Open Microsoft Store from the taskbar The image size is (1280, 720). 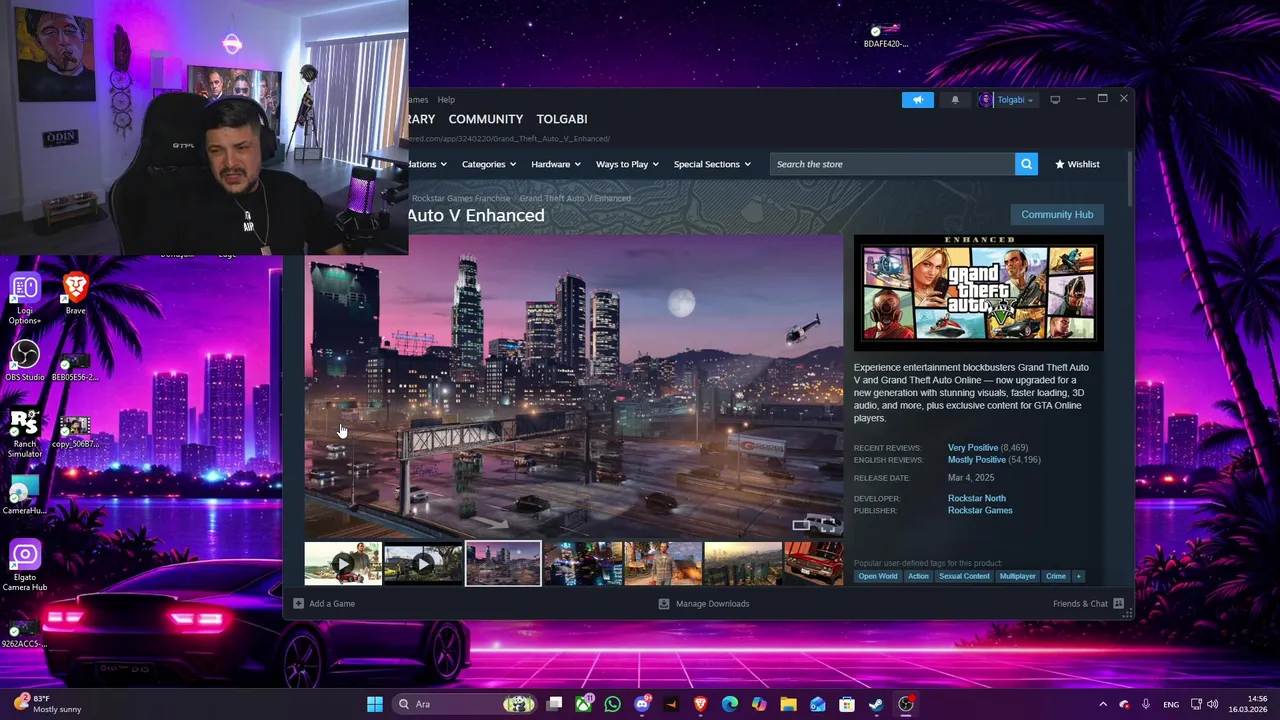point(847,704)
